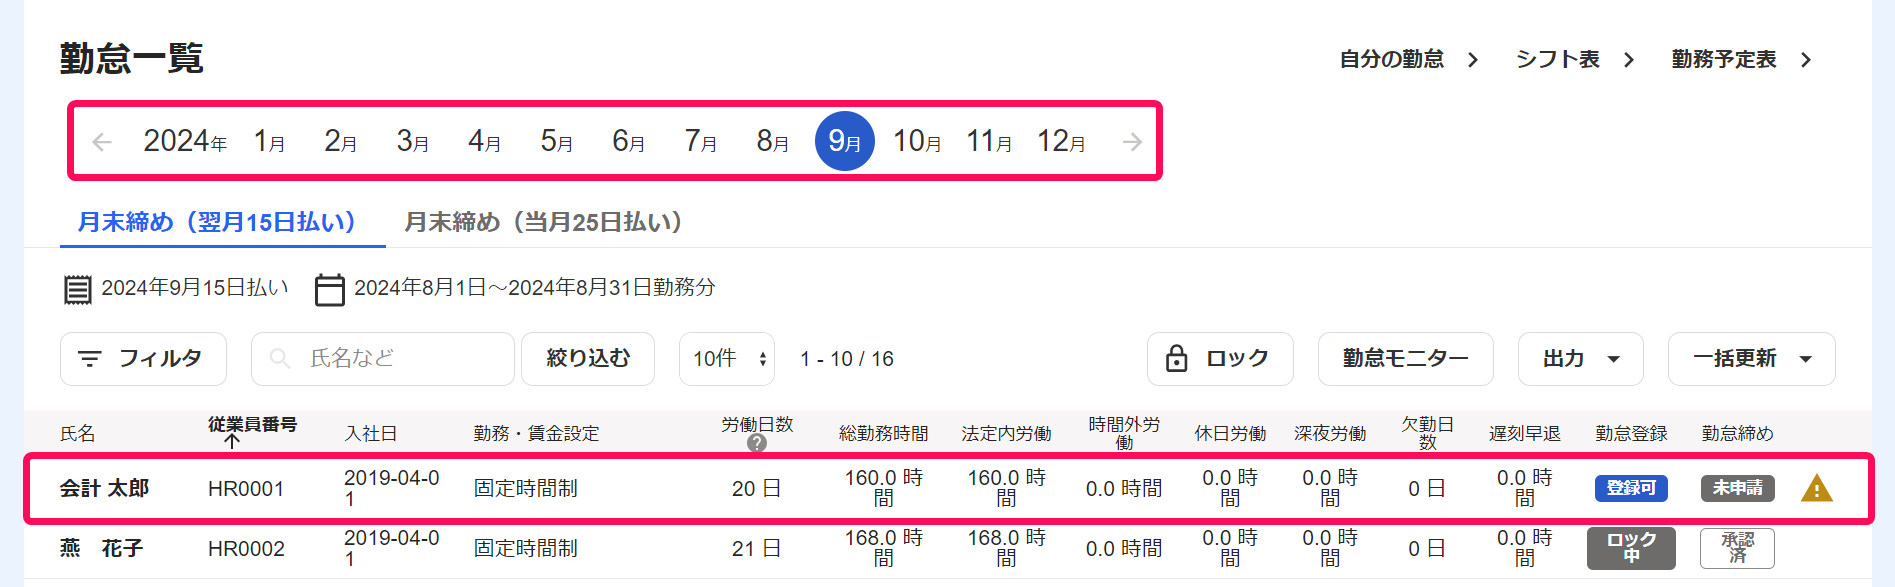Go to previous year with left arrow
Image resolution: width=1895 pixels, height=587 pixels.
[102, 142]
